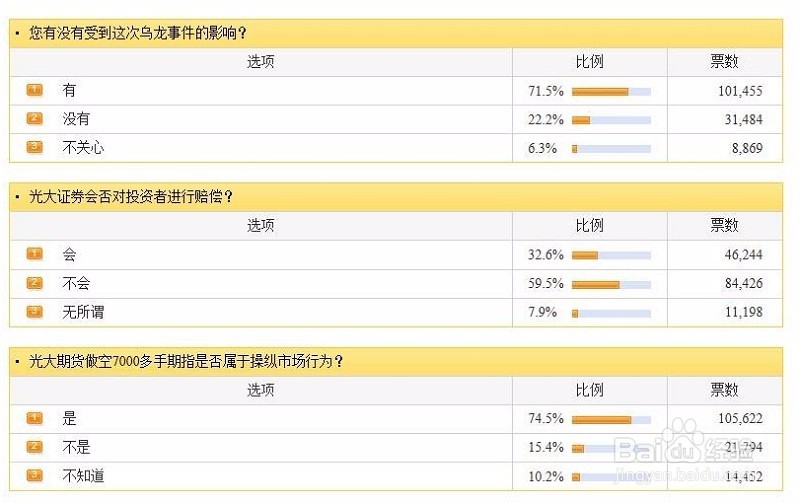The image size is (800, 503).
Task: Click the 光大期货做空7000多手期指 question title
Action: [x=187, y=361]
